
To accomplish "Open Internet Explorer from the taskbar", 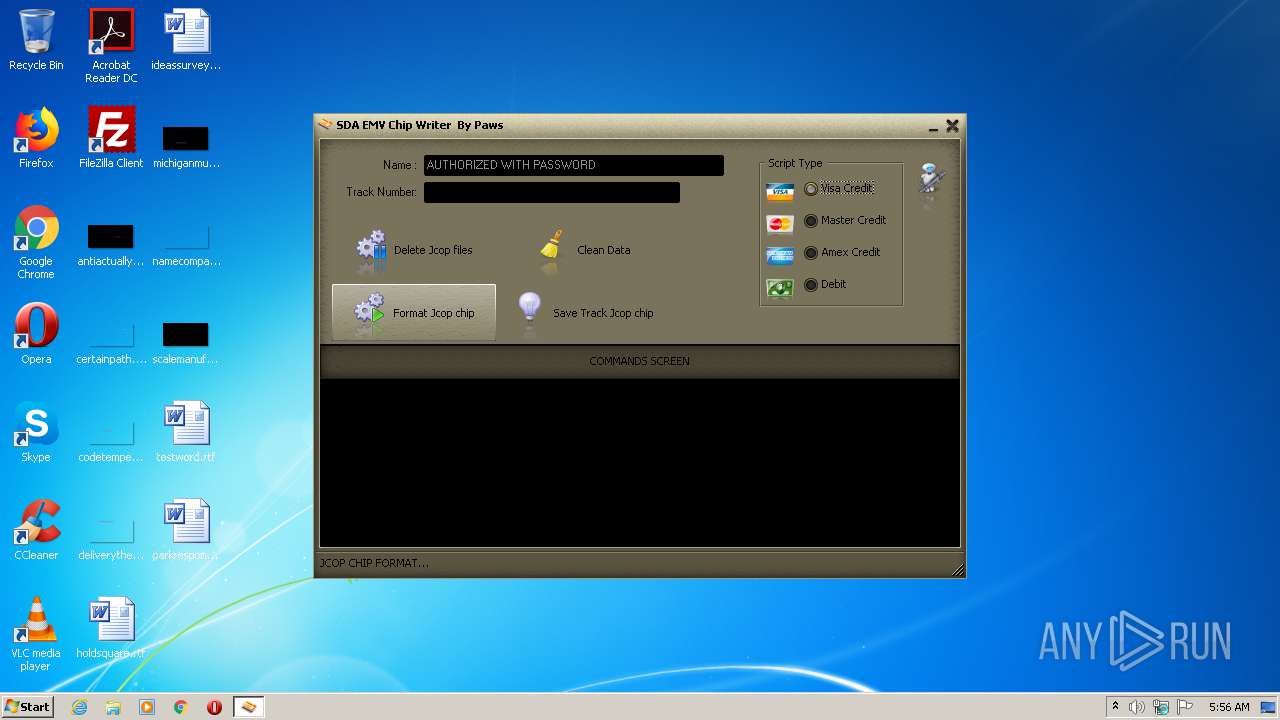I will tap(79, 707).
